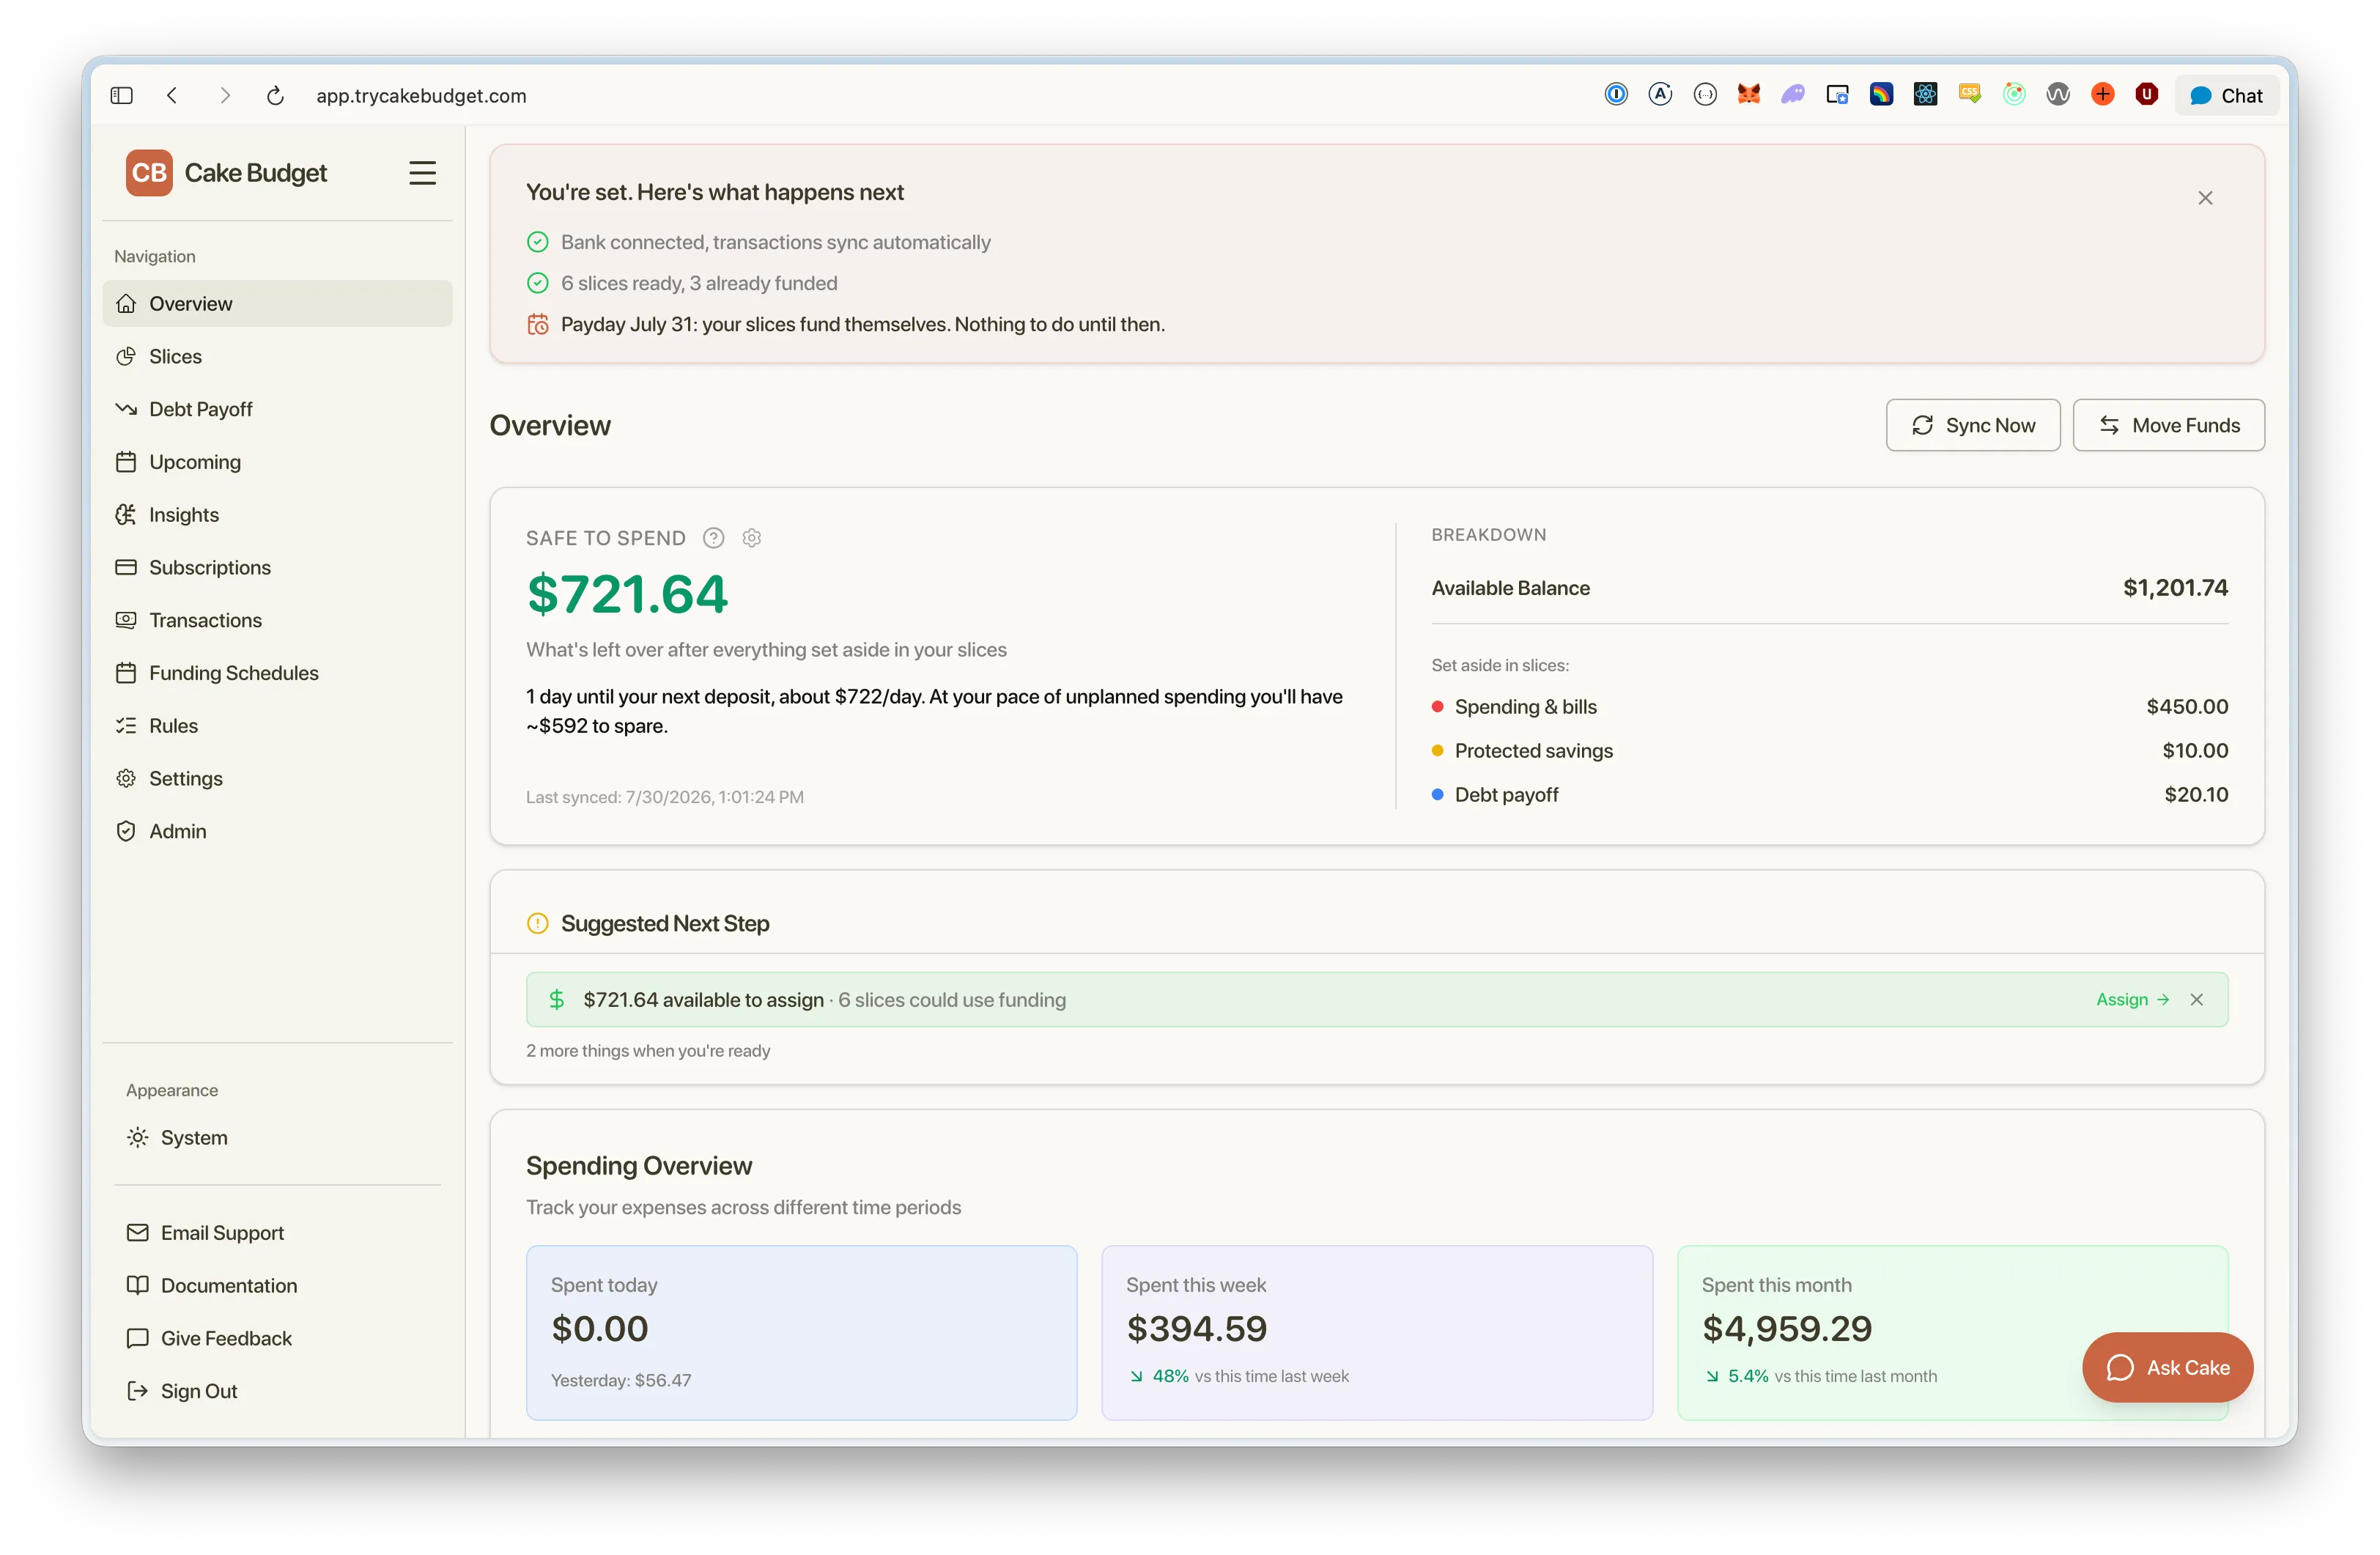Dismiss the available to assign suggestion
Screen dimensions: 2380x1555
click(x=2197, y=999)
